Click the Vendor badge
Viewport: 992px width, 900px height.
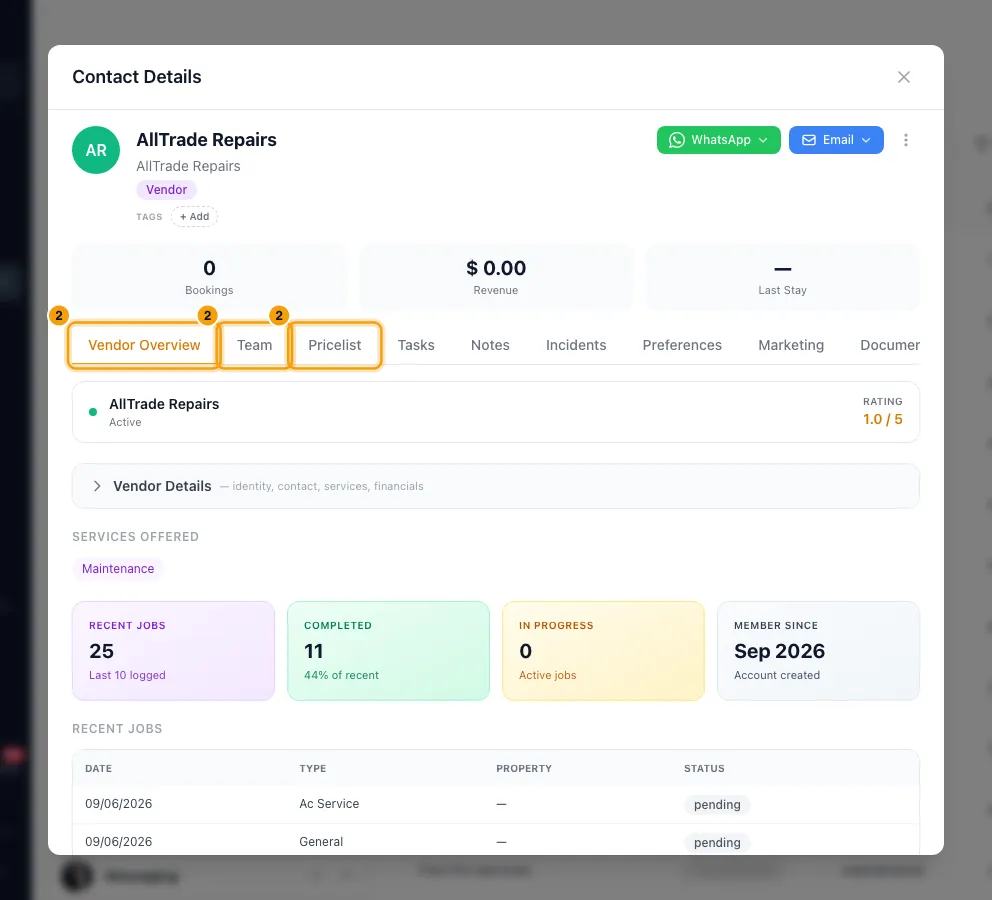166,190
